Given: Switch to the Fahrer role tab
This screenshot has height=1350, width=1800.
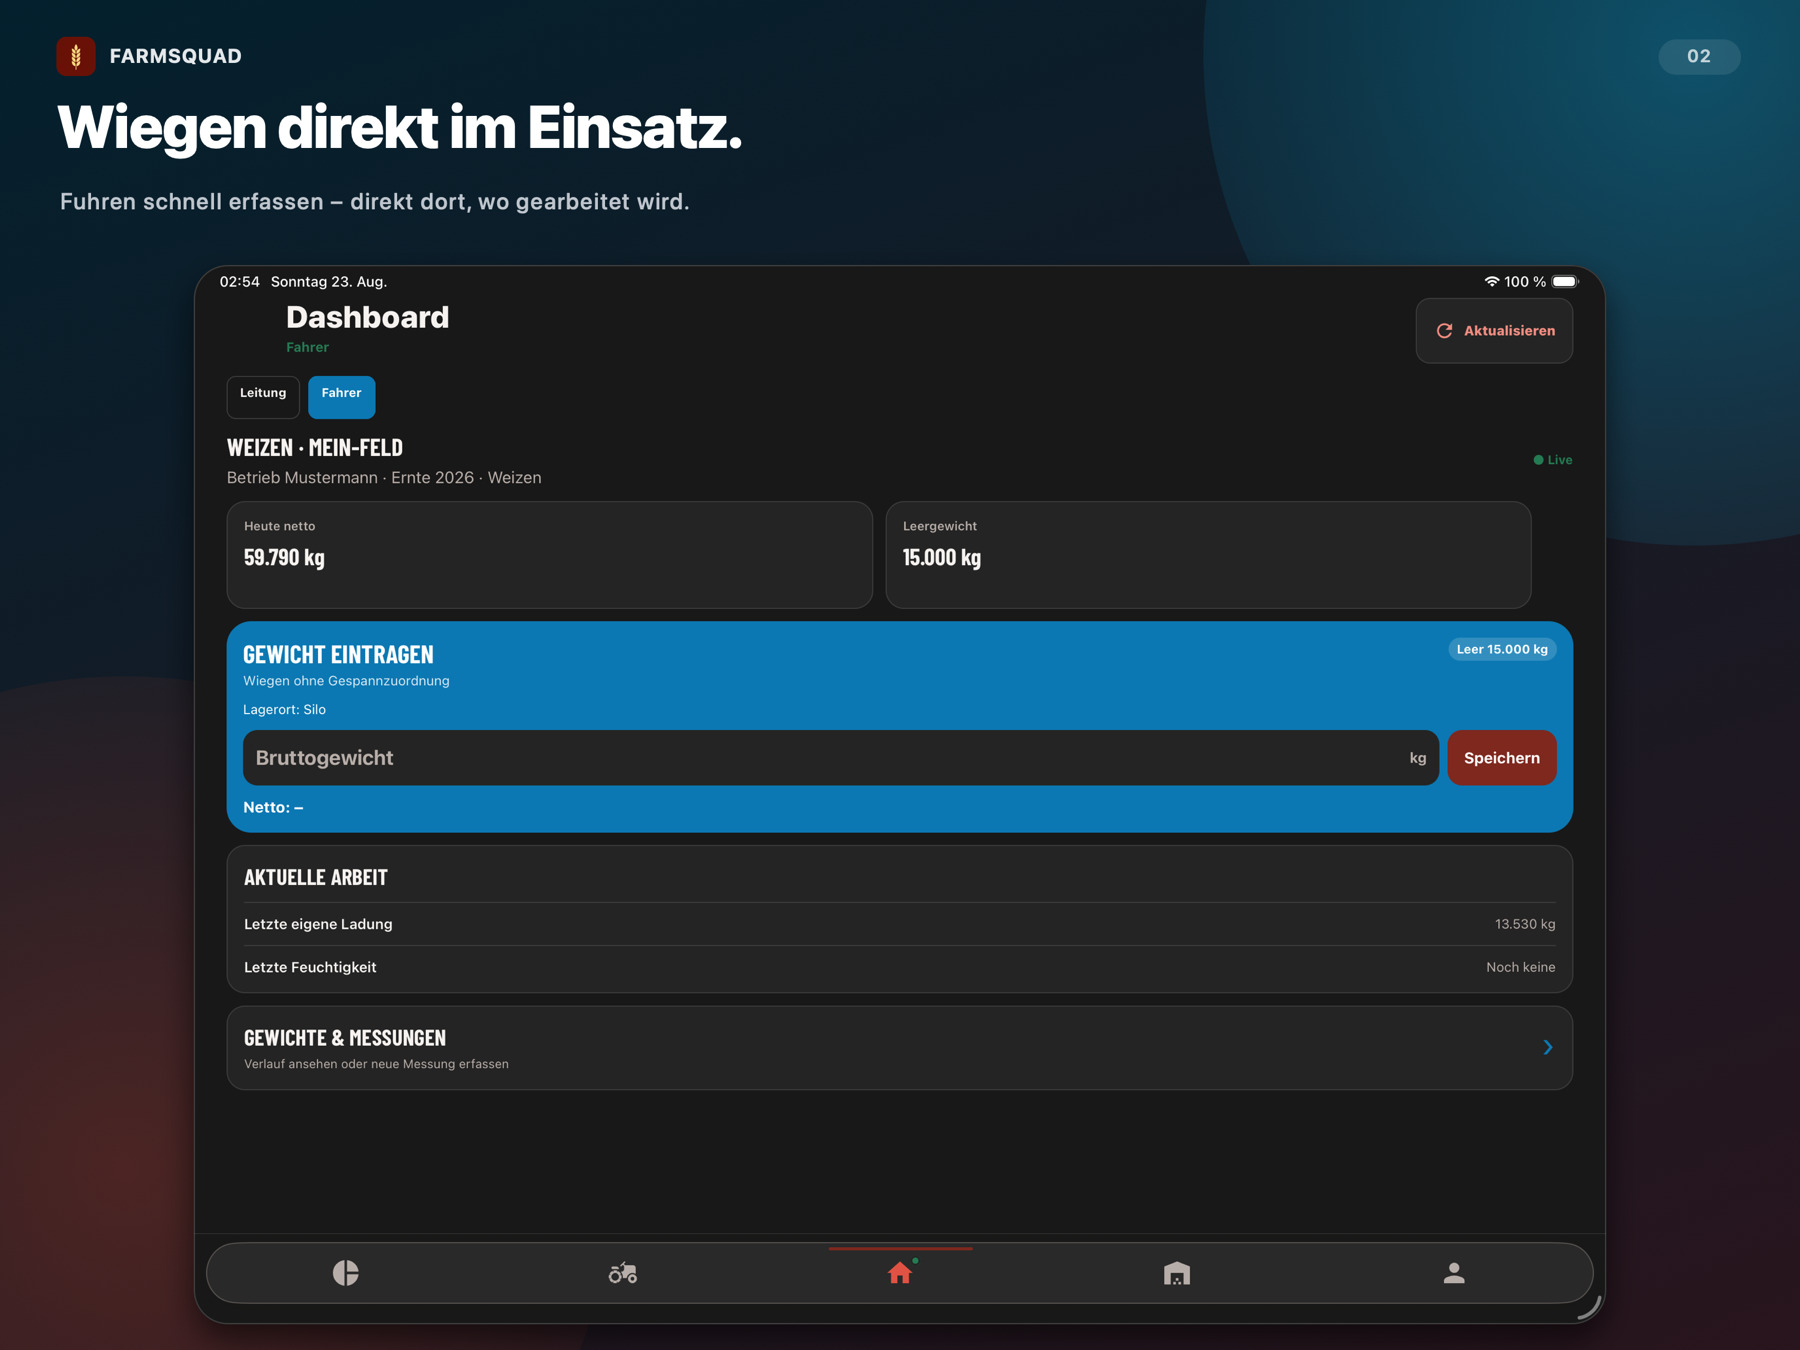Looking at the screenshot, I should (341, 396).
